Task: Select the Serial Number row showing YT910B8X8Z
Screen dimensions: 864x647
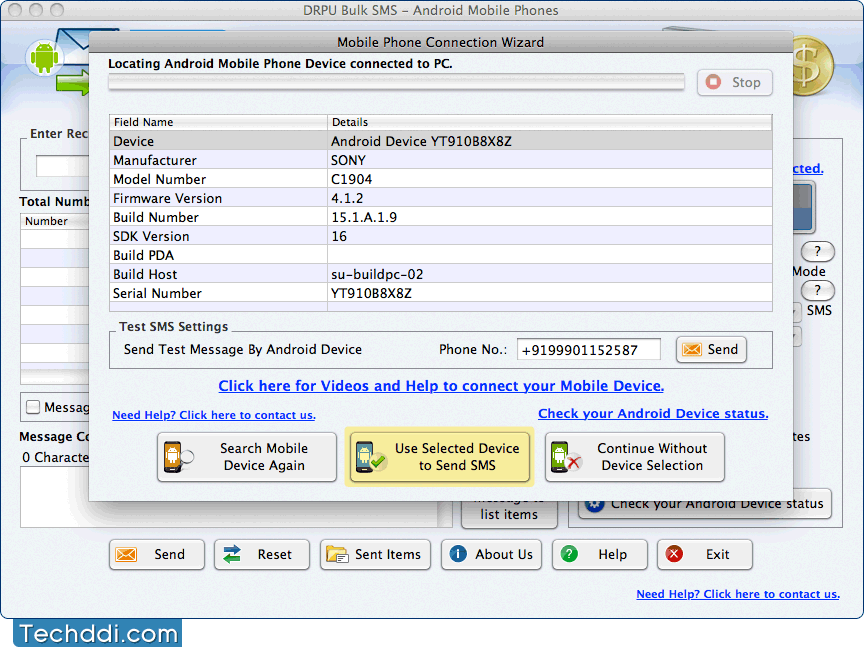Action: coord(441,293)
